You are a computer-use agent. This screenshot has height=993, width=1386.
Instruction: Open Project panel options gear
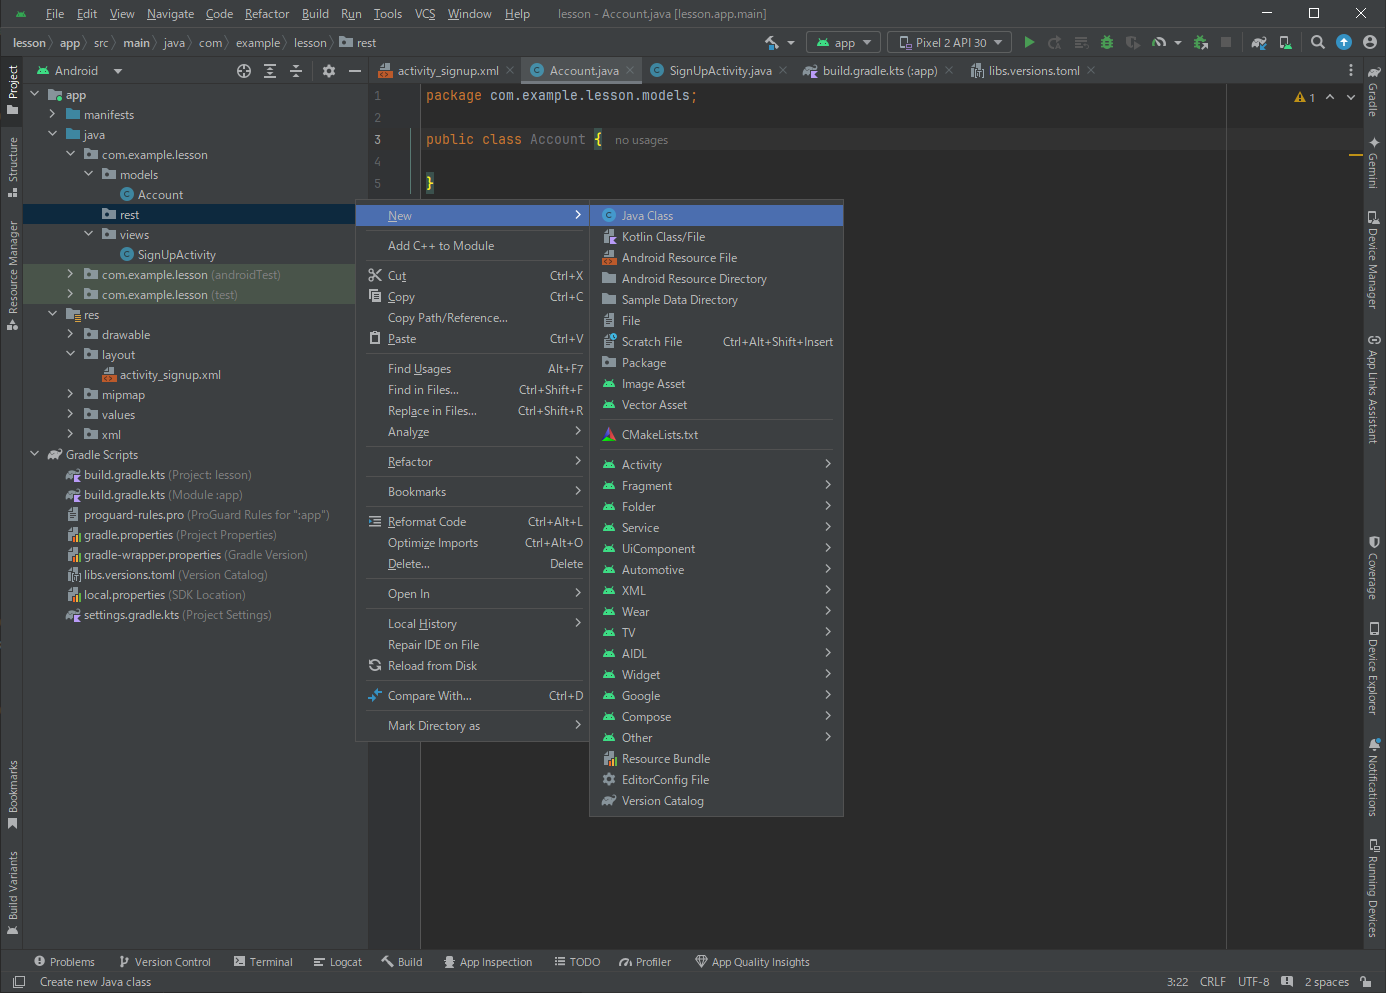329,71
